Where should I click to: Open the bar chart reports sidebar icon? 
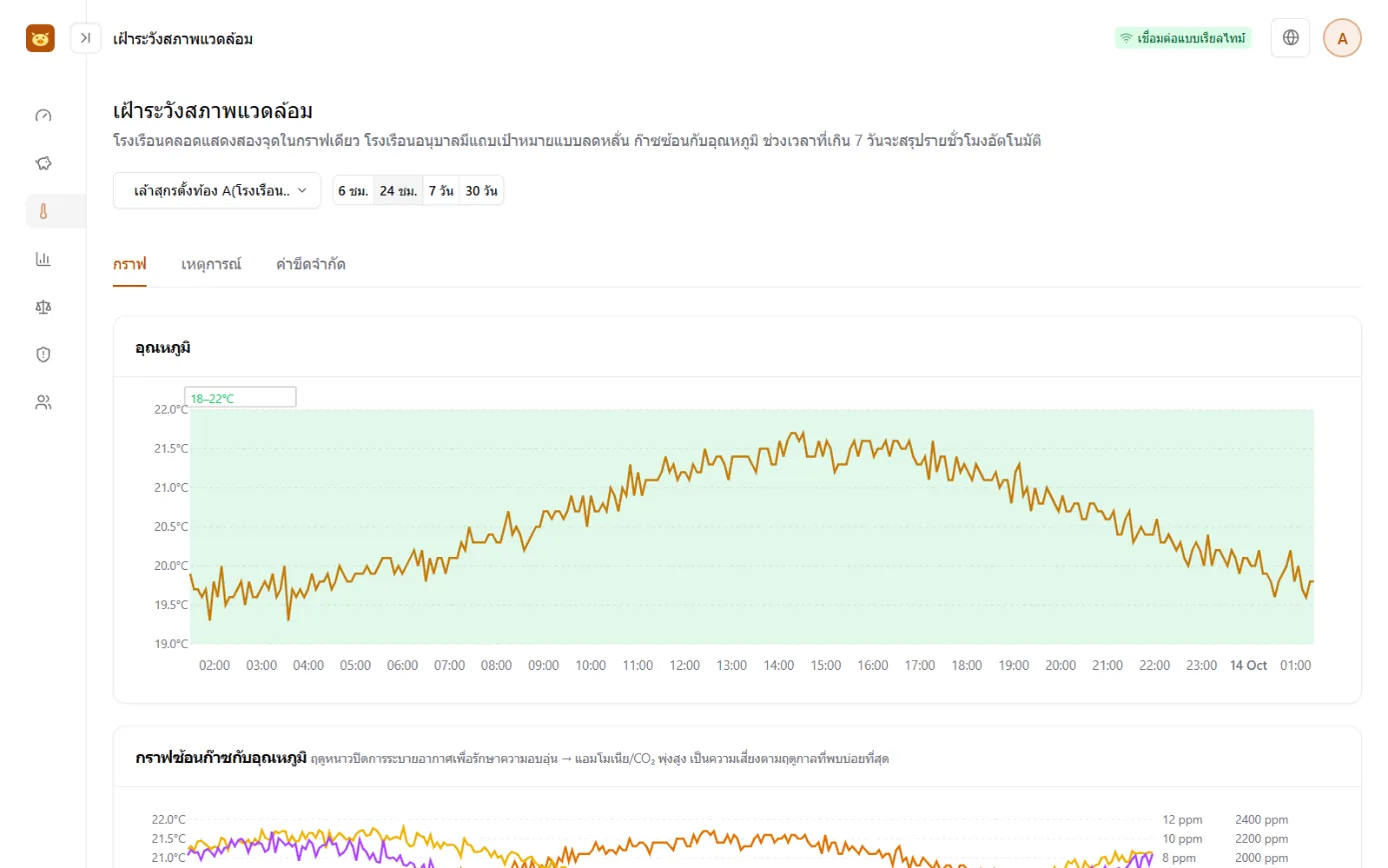pyautogui.click(x=43, y=259)
